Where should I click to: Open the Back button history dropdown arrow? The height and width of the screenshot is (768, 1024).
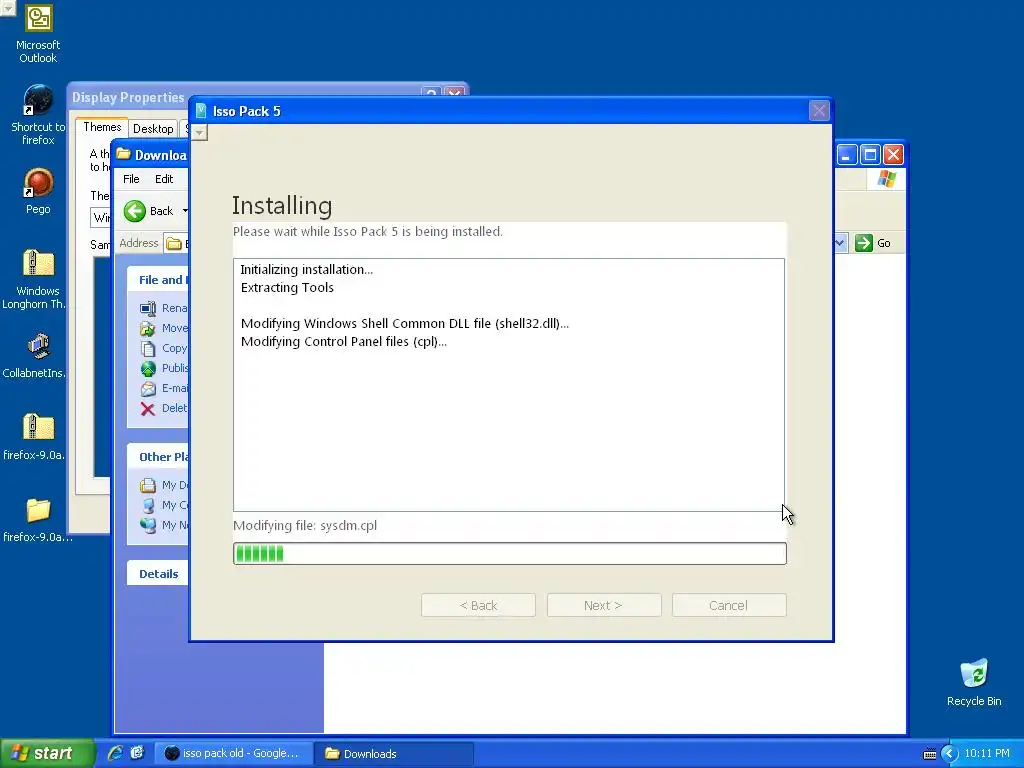[x=185, y=211]
